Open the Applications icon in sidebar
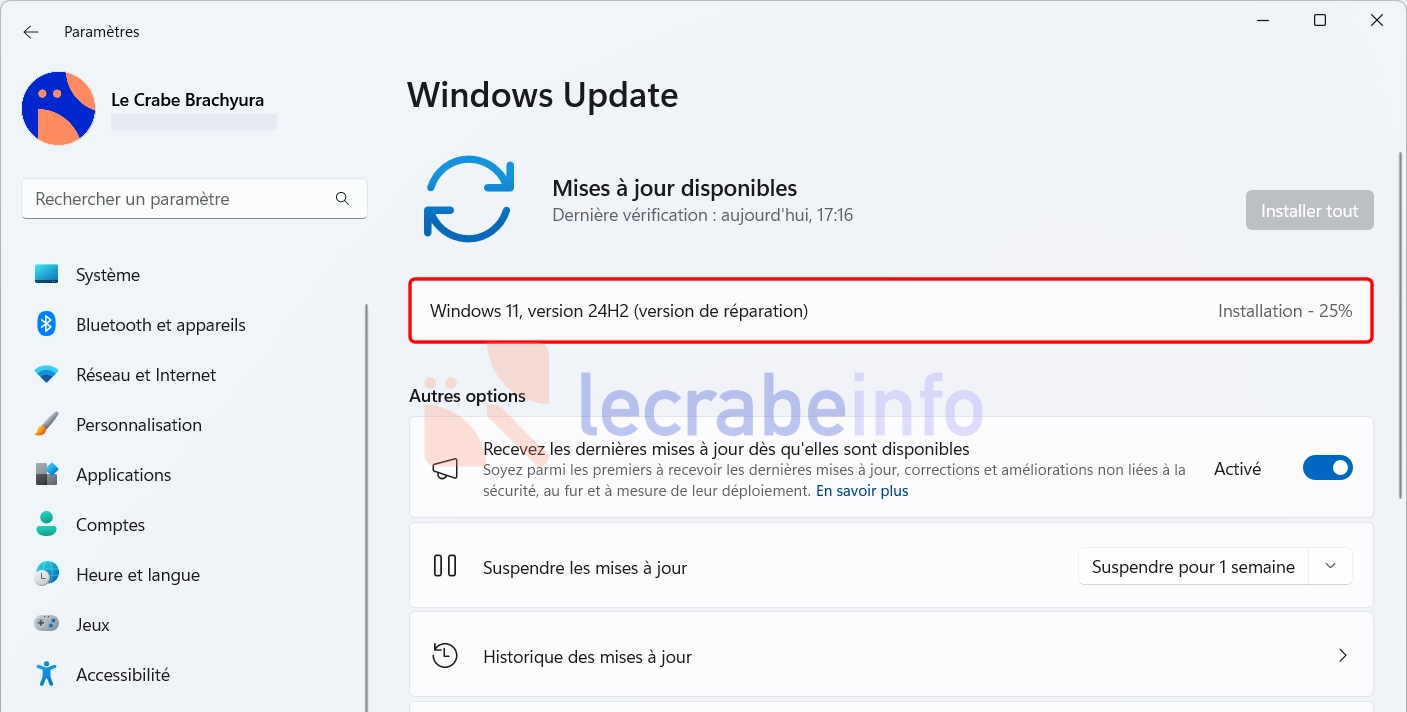The image size is (1407, 712). coord(46,474)
